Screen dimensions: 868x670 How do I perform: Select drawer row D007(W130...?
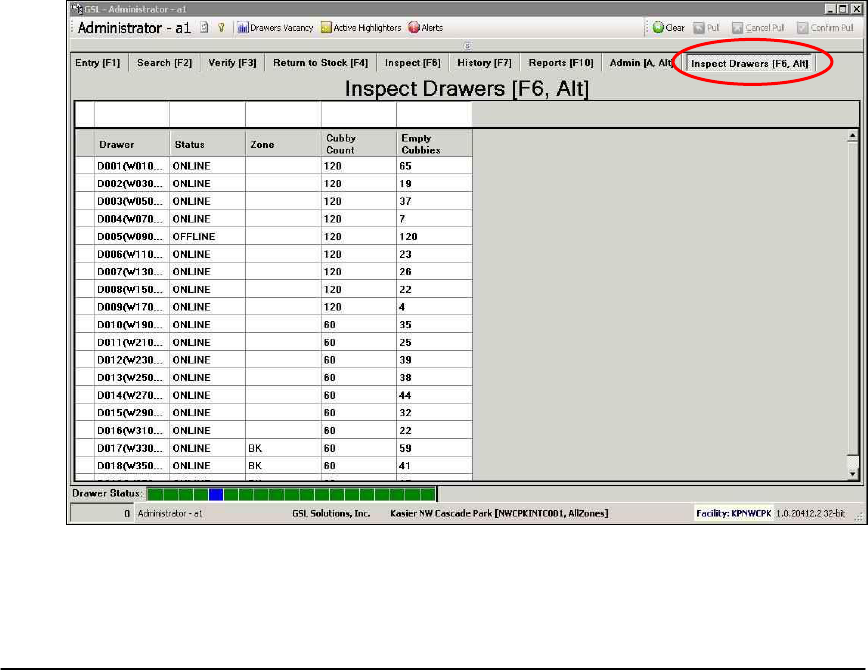(274, 272)
